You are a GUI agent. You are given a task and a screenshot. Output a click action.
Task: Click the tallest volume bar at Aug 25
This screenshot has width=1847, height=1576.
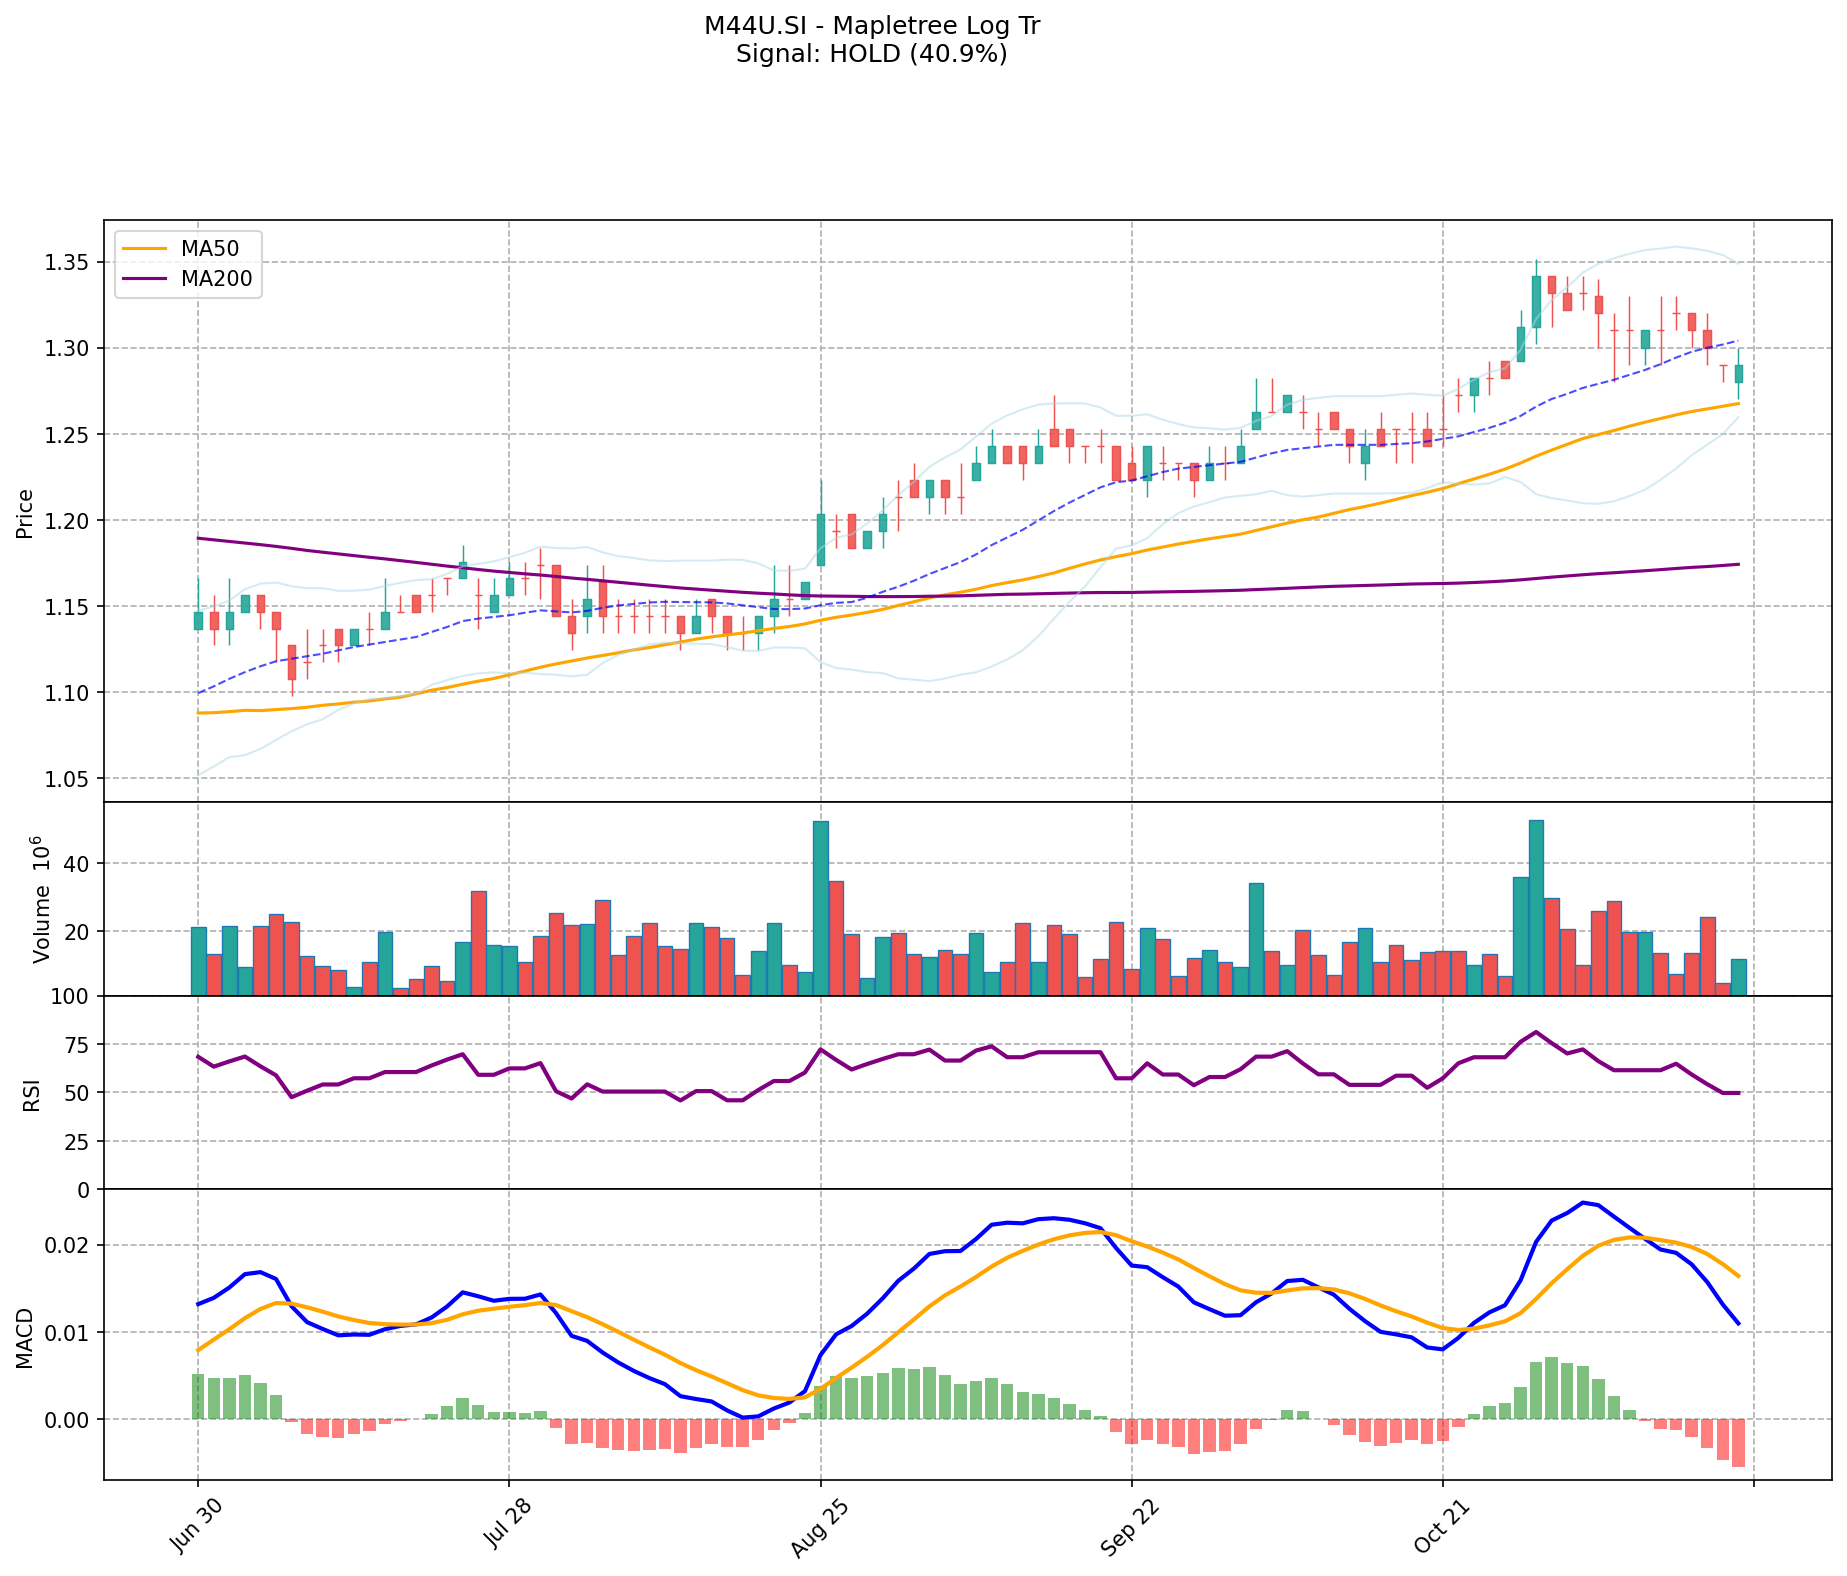click(x=821, y=908)
